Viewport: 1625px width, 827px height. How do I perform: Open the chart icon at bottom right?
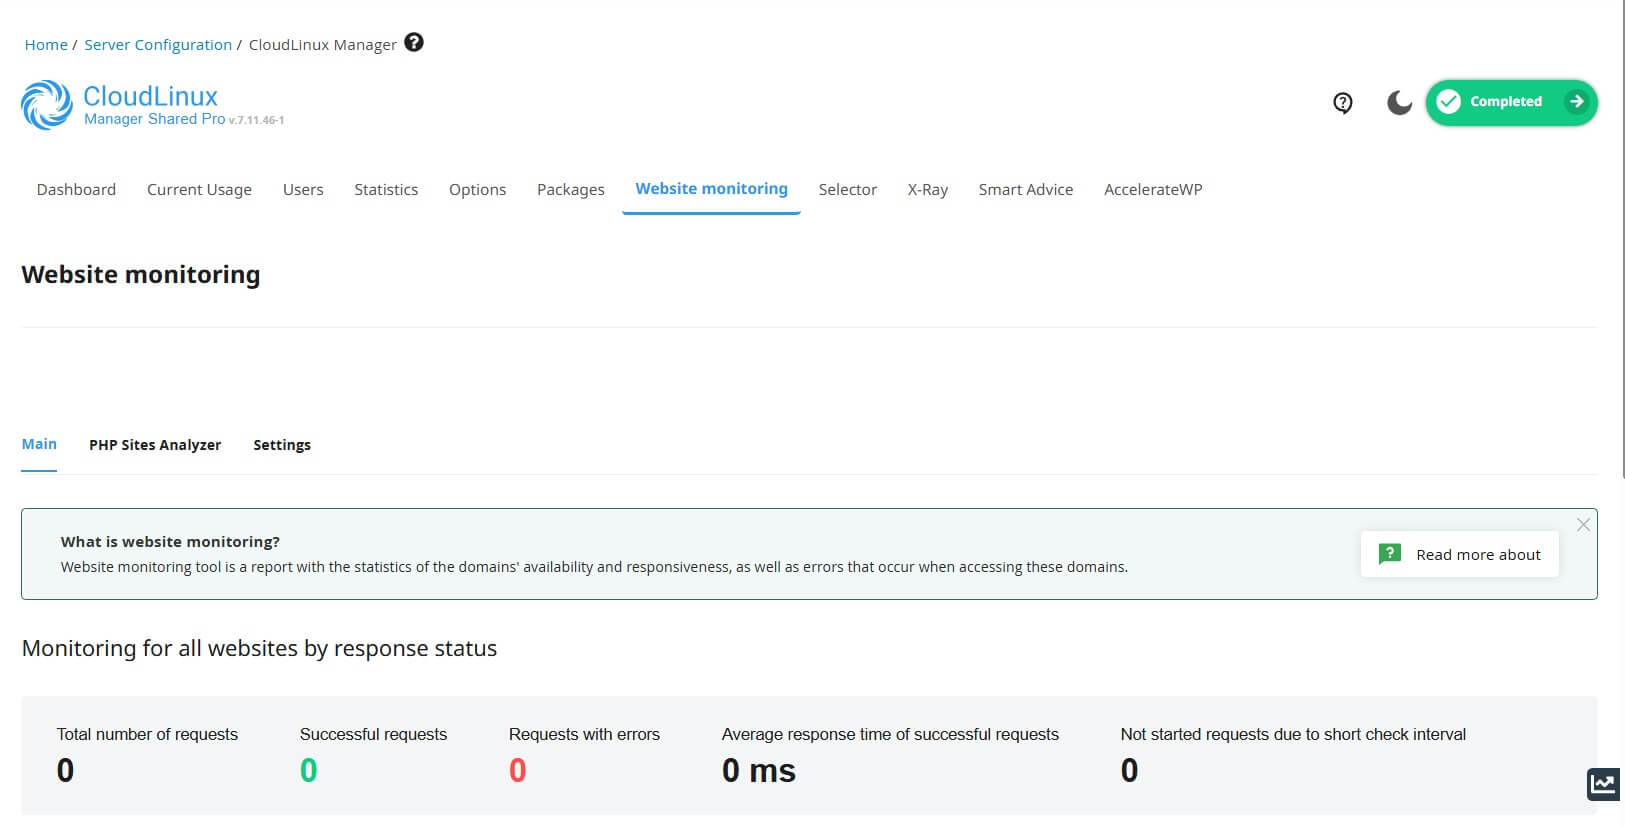[x=1603, y=784]
